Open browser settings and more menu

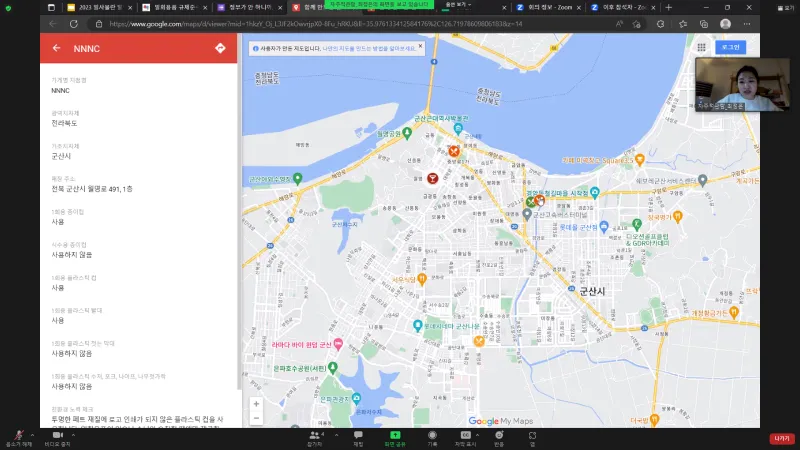click(746, 24)
